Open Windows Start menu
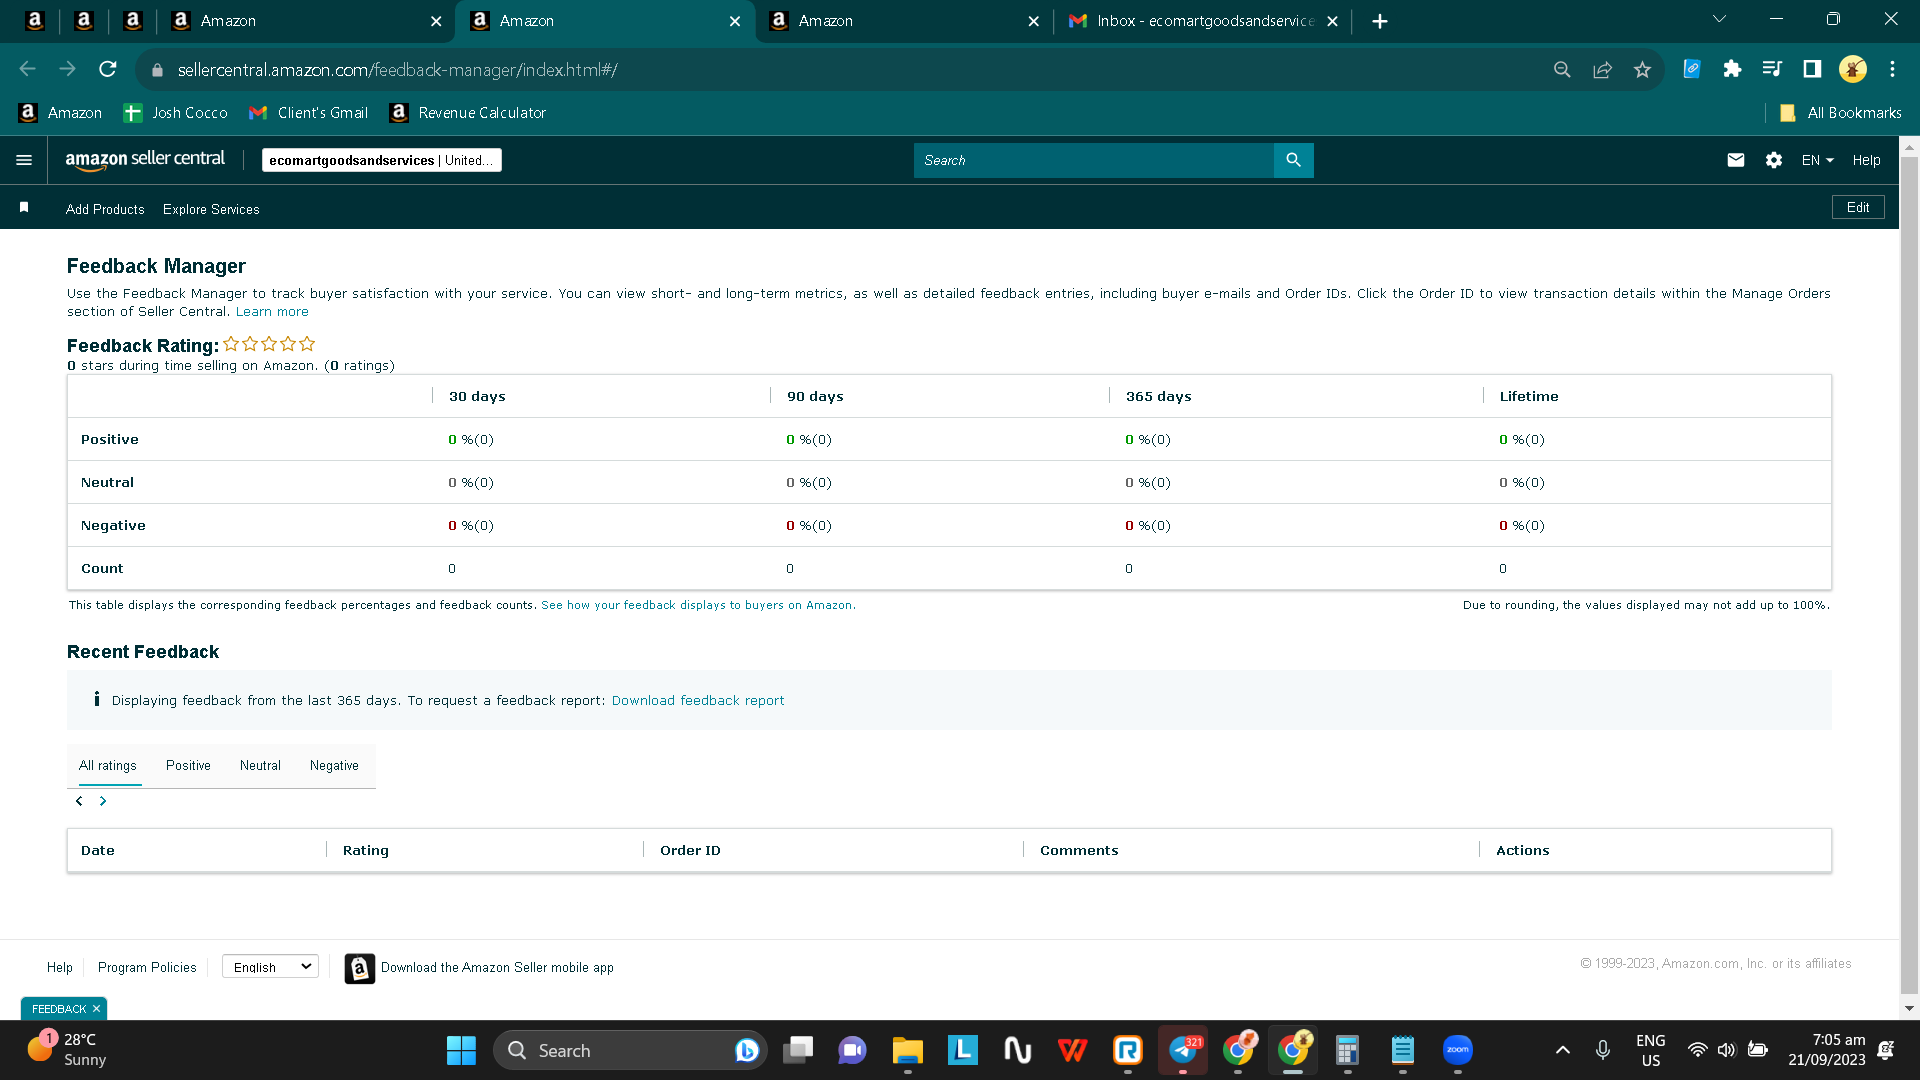This screenshot has height=1080, width=1920. click(x=461, y=1050)
